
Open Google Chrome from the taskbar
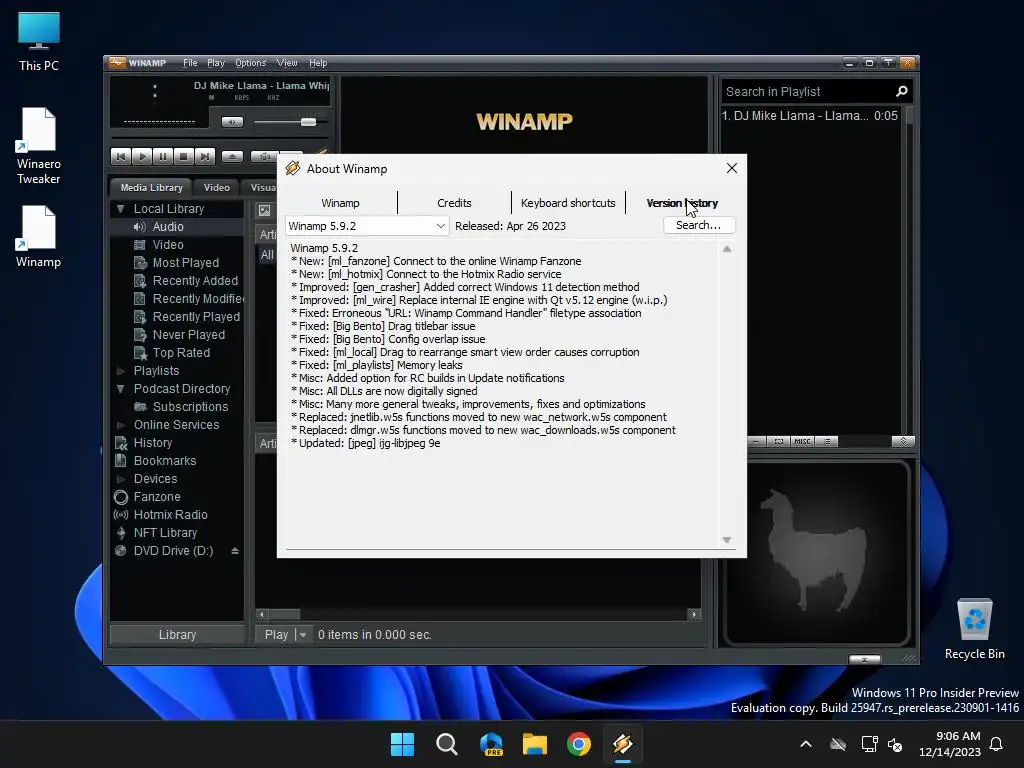[579, 744]
